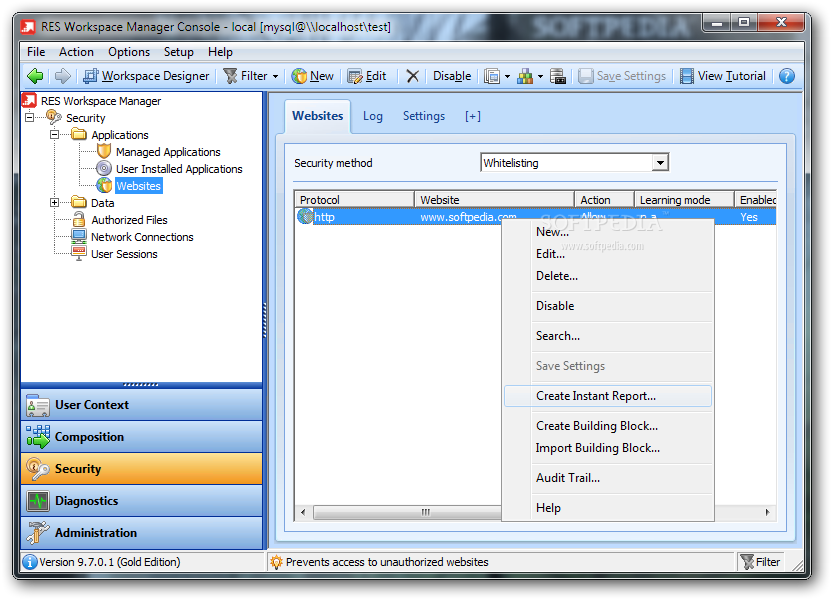Click the building blocks icon in toolbar
Image resolution: width=832 pixels, height=600 pixels.
[x=525, y=76]
